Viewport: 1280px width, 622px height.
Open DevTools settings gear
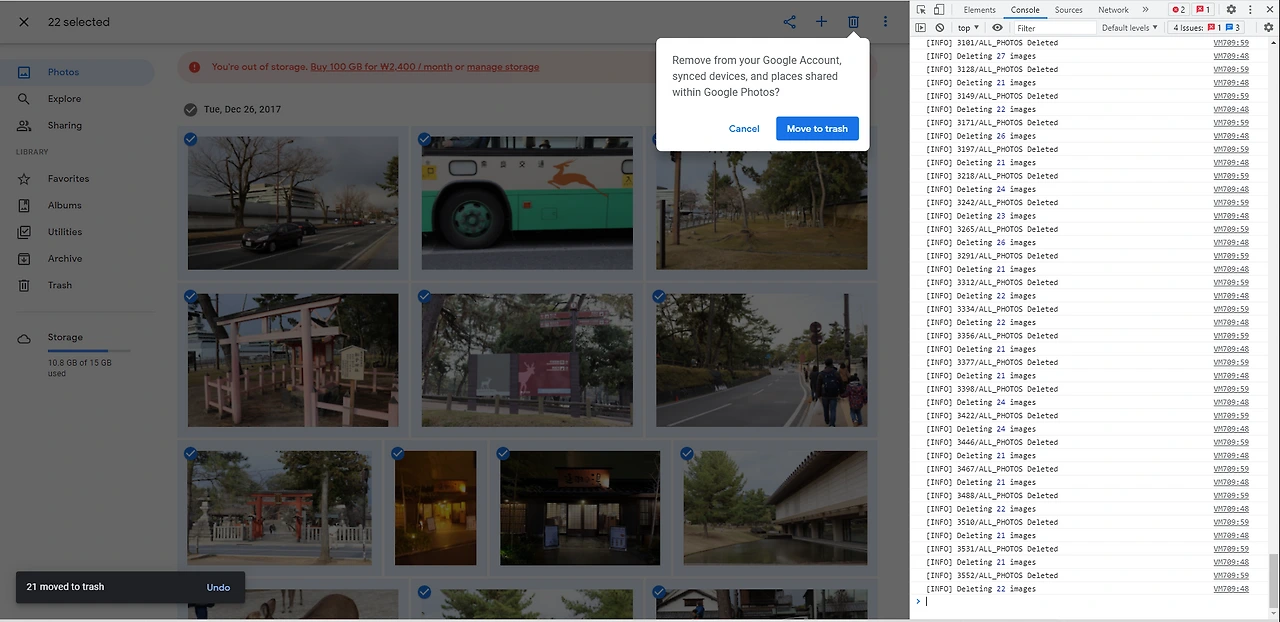(x=1231, y=10)
